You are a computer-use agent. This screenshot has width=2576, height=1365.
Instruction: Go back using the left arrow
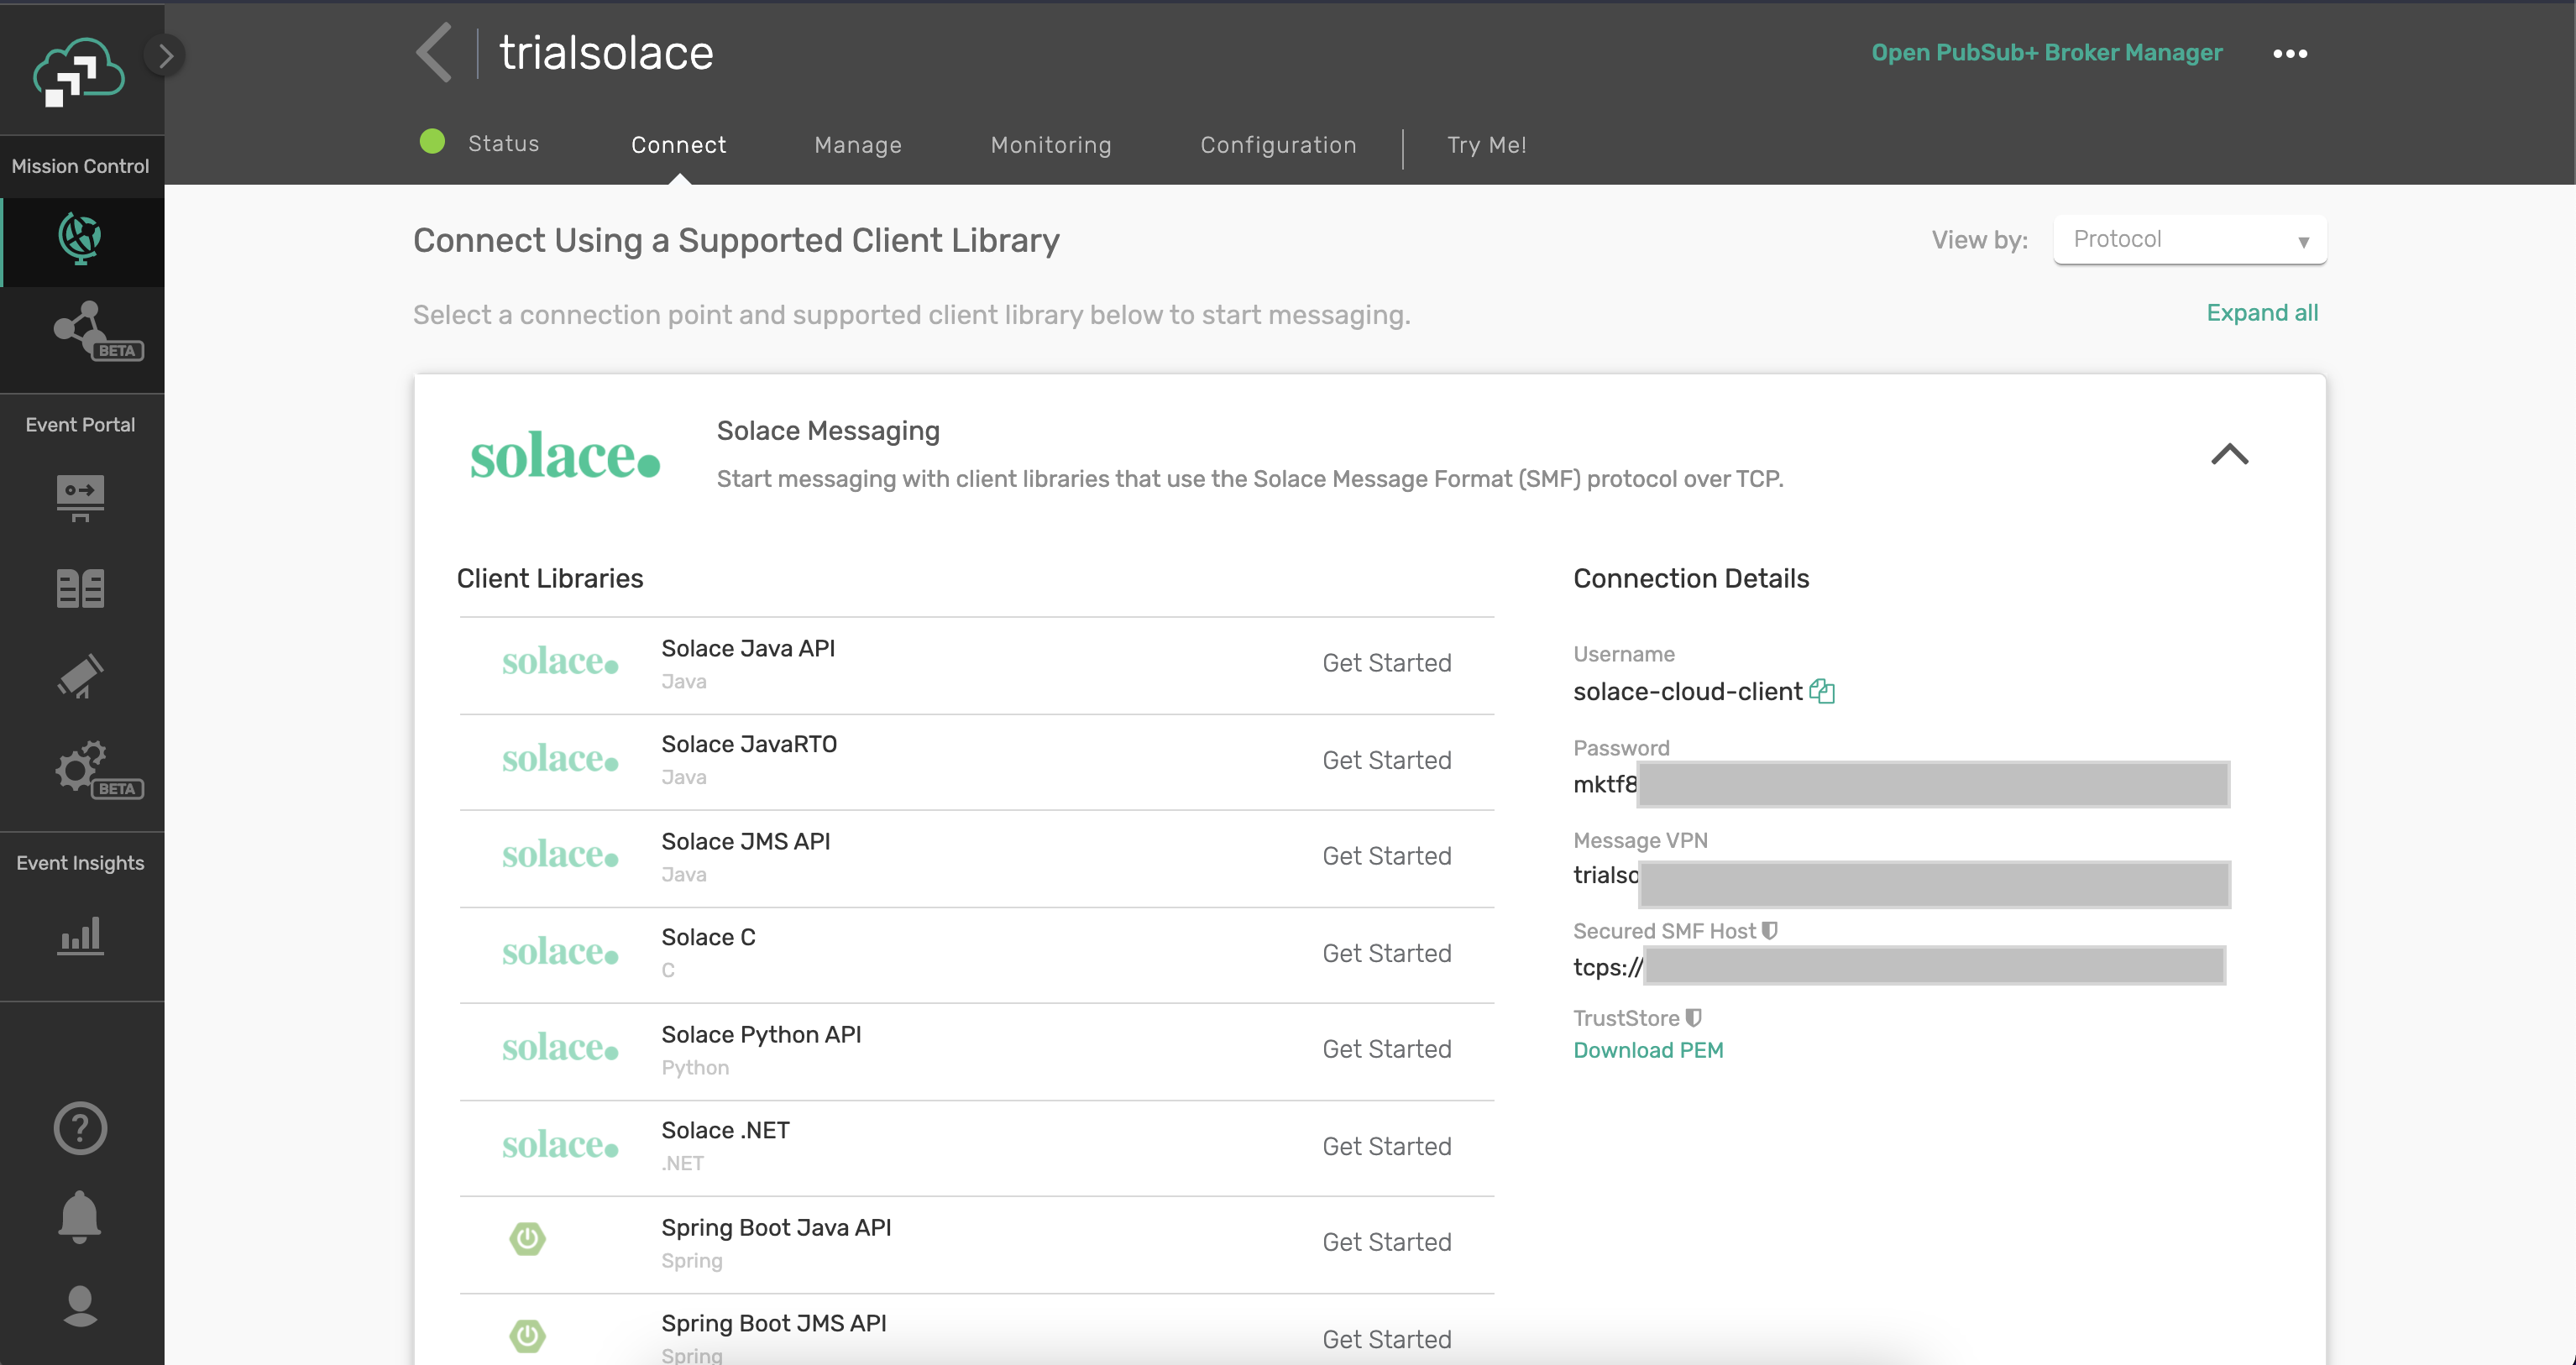click(x=435, y=53)
